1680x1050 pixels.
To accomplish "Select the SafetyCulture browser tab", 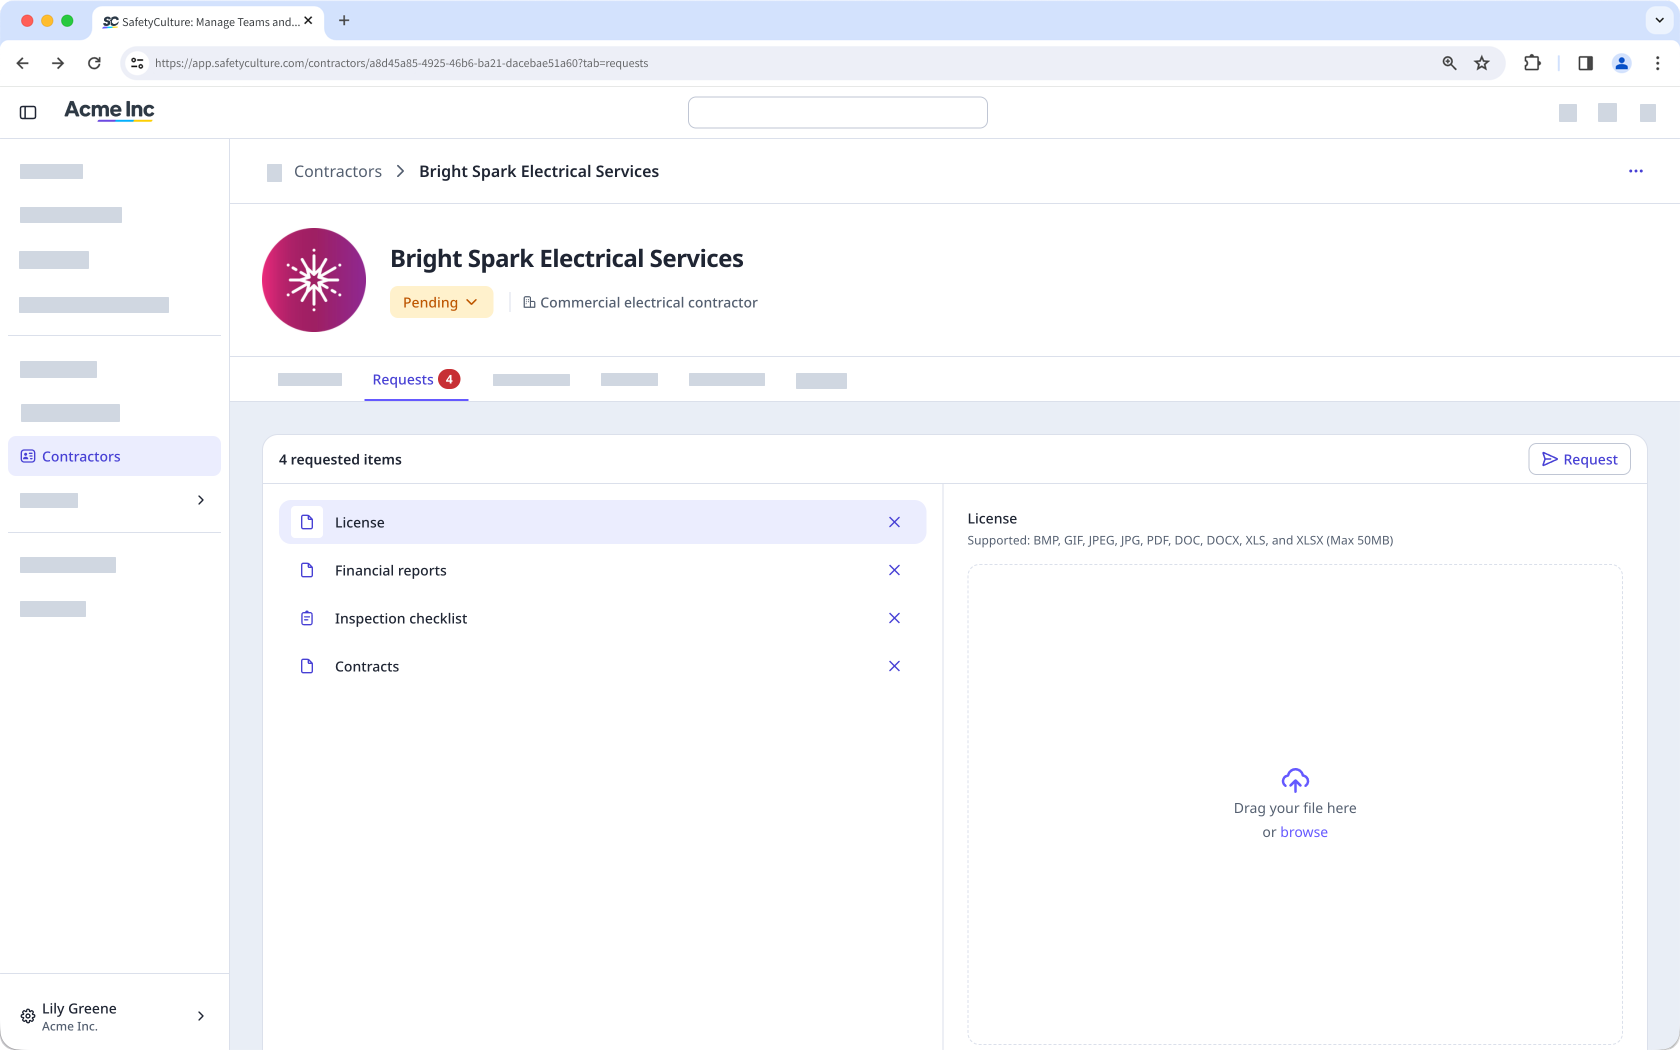I will (x=208, y=21).
